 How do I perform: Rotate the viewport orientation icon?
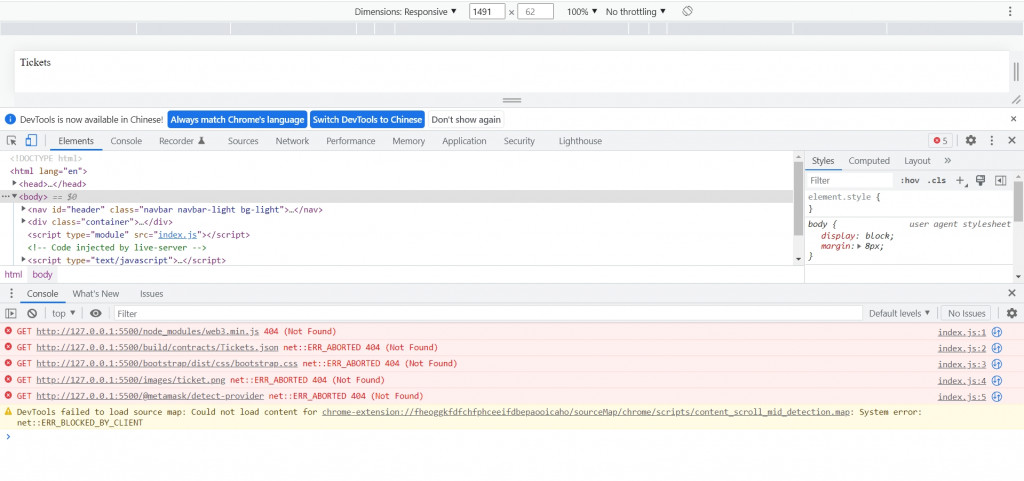(687, 12)
